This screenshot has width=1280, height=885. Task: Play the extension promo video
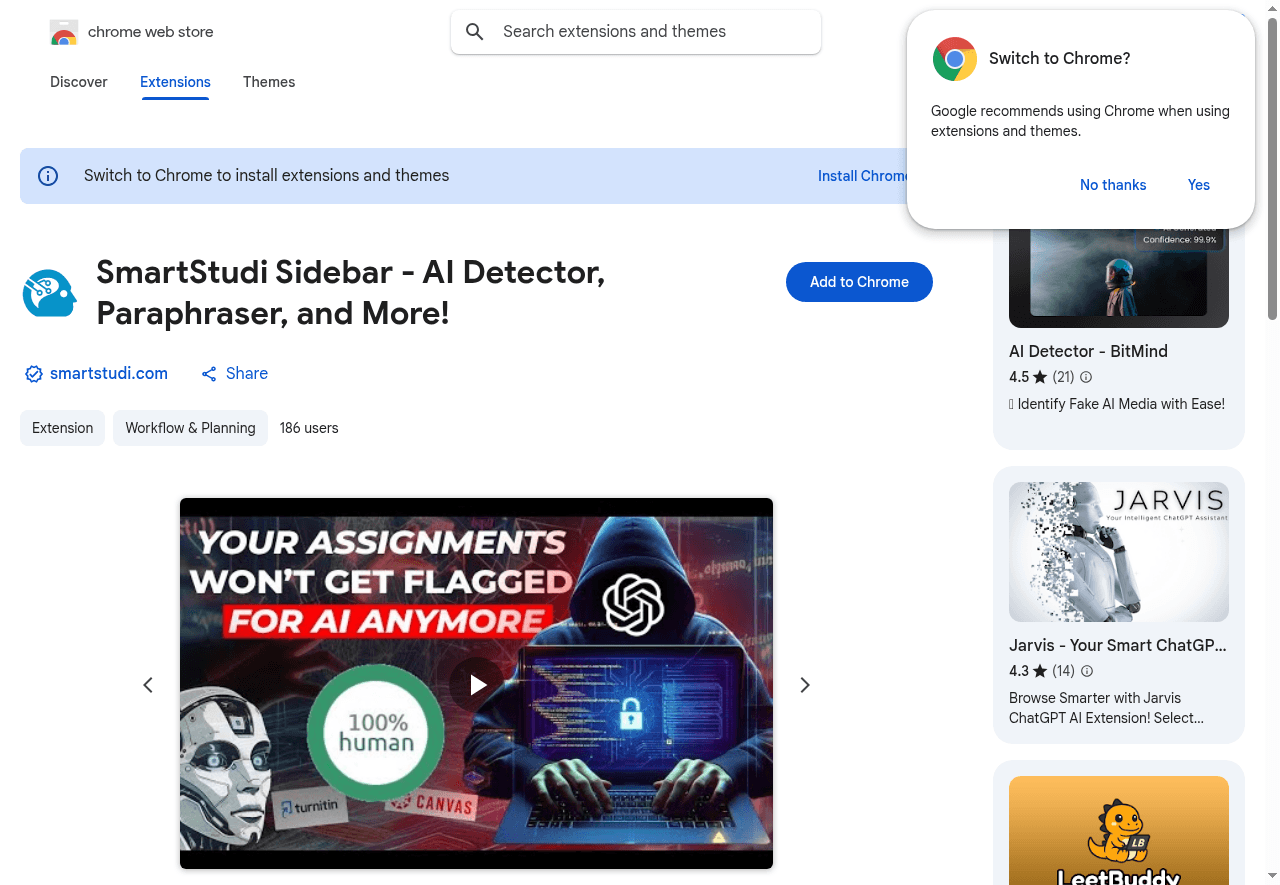click(x=477, y=684)
